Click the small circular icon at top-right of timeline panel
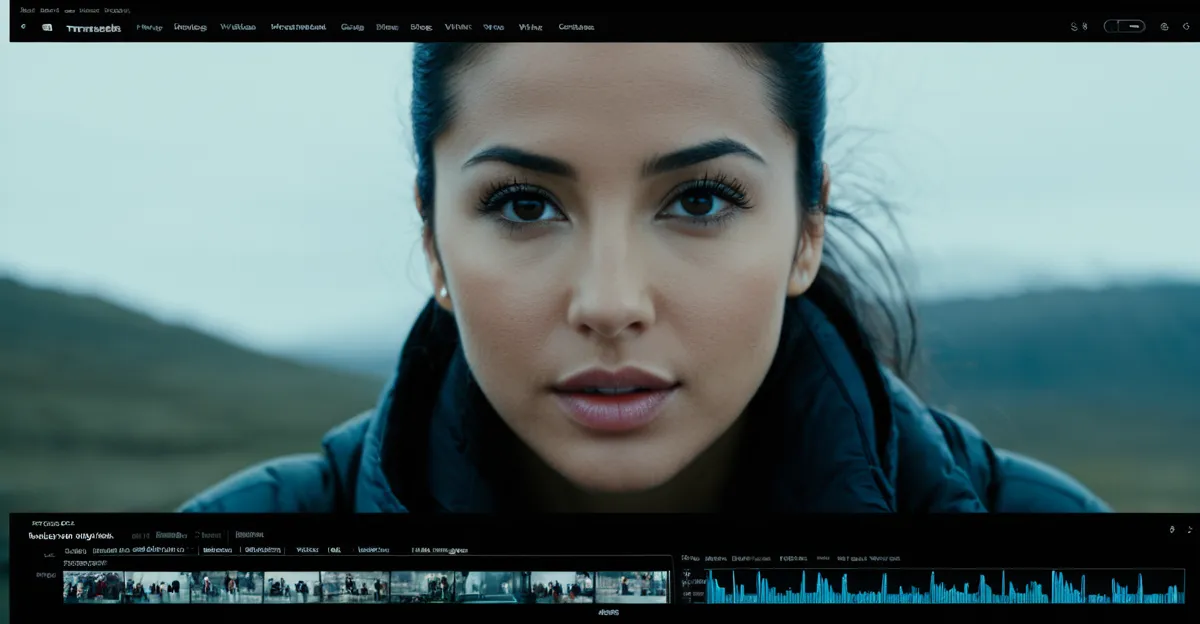Viewport: 1200px width, 624px height. pyautogui.click(x=1172, y=529)
